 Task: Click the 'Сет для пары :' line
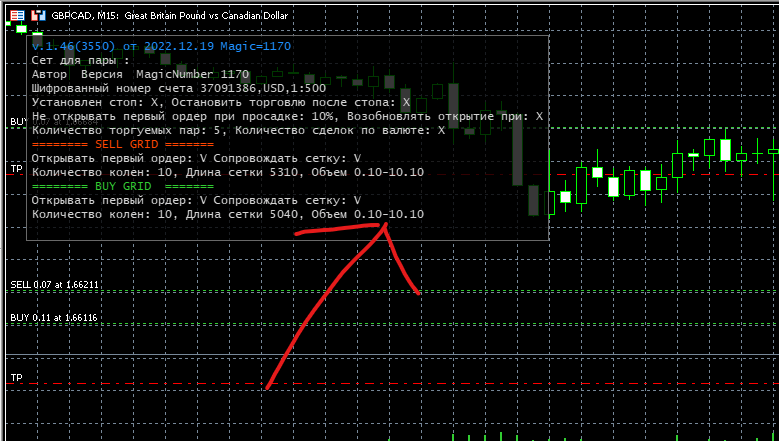80,61
